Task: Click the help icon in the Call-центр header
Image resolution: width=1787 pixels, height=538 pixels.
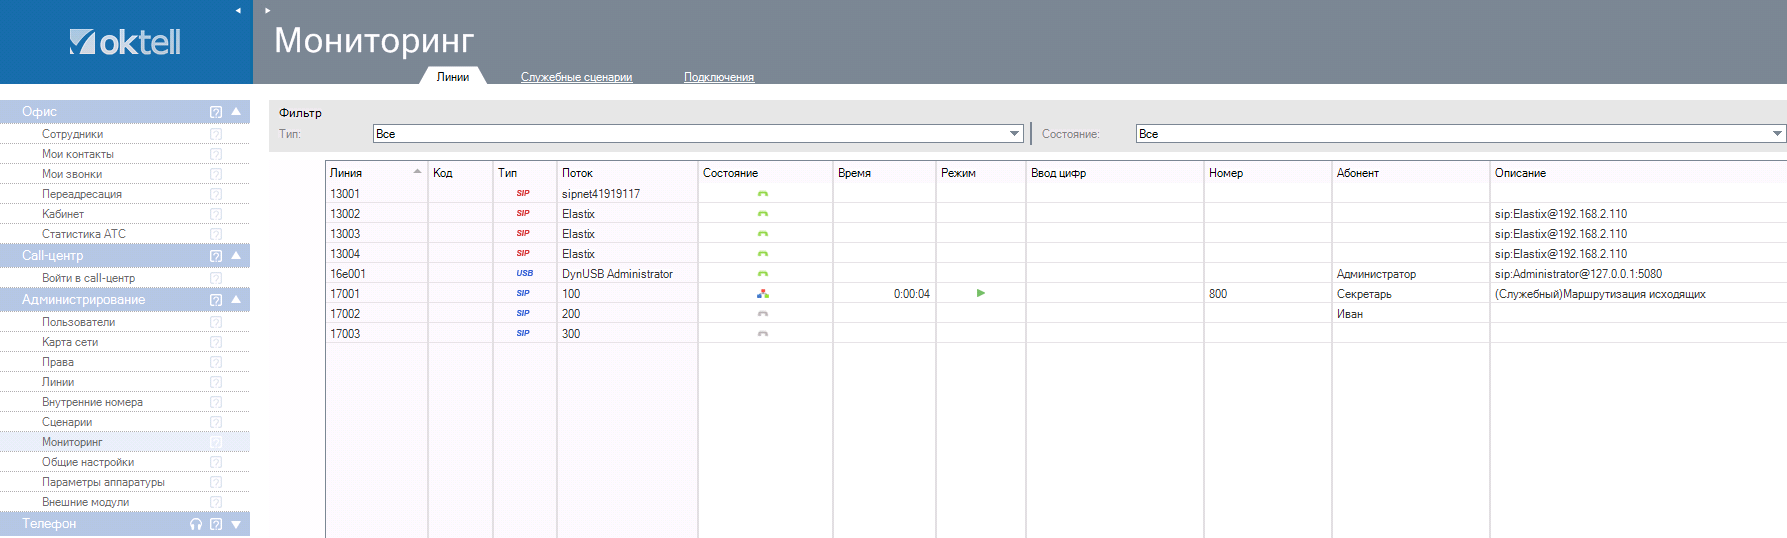Action: pyautogui.click(x=216, y=256)
